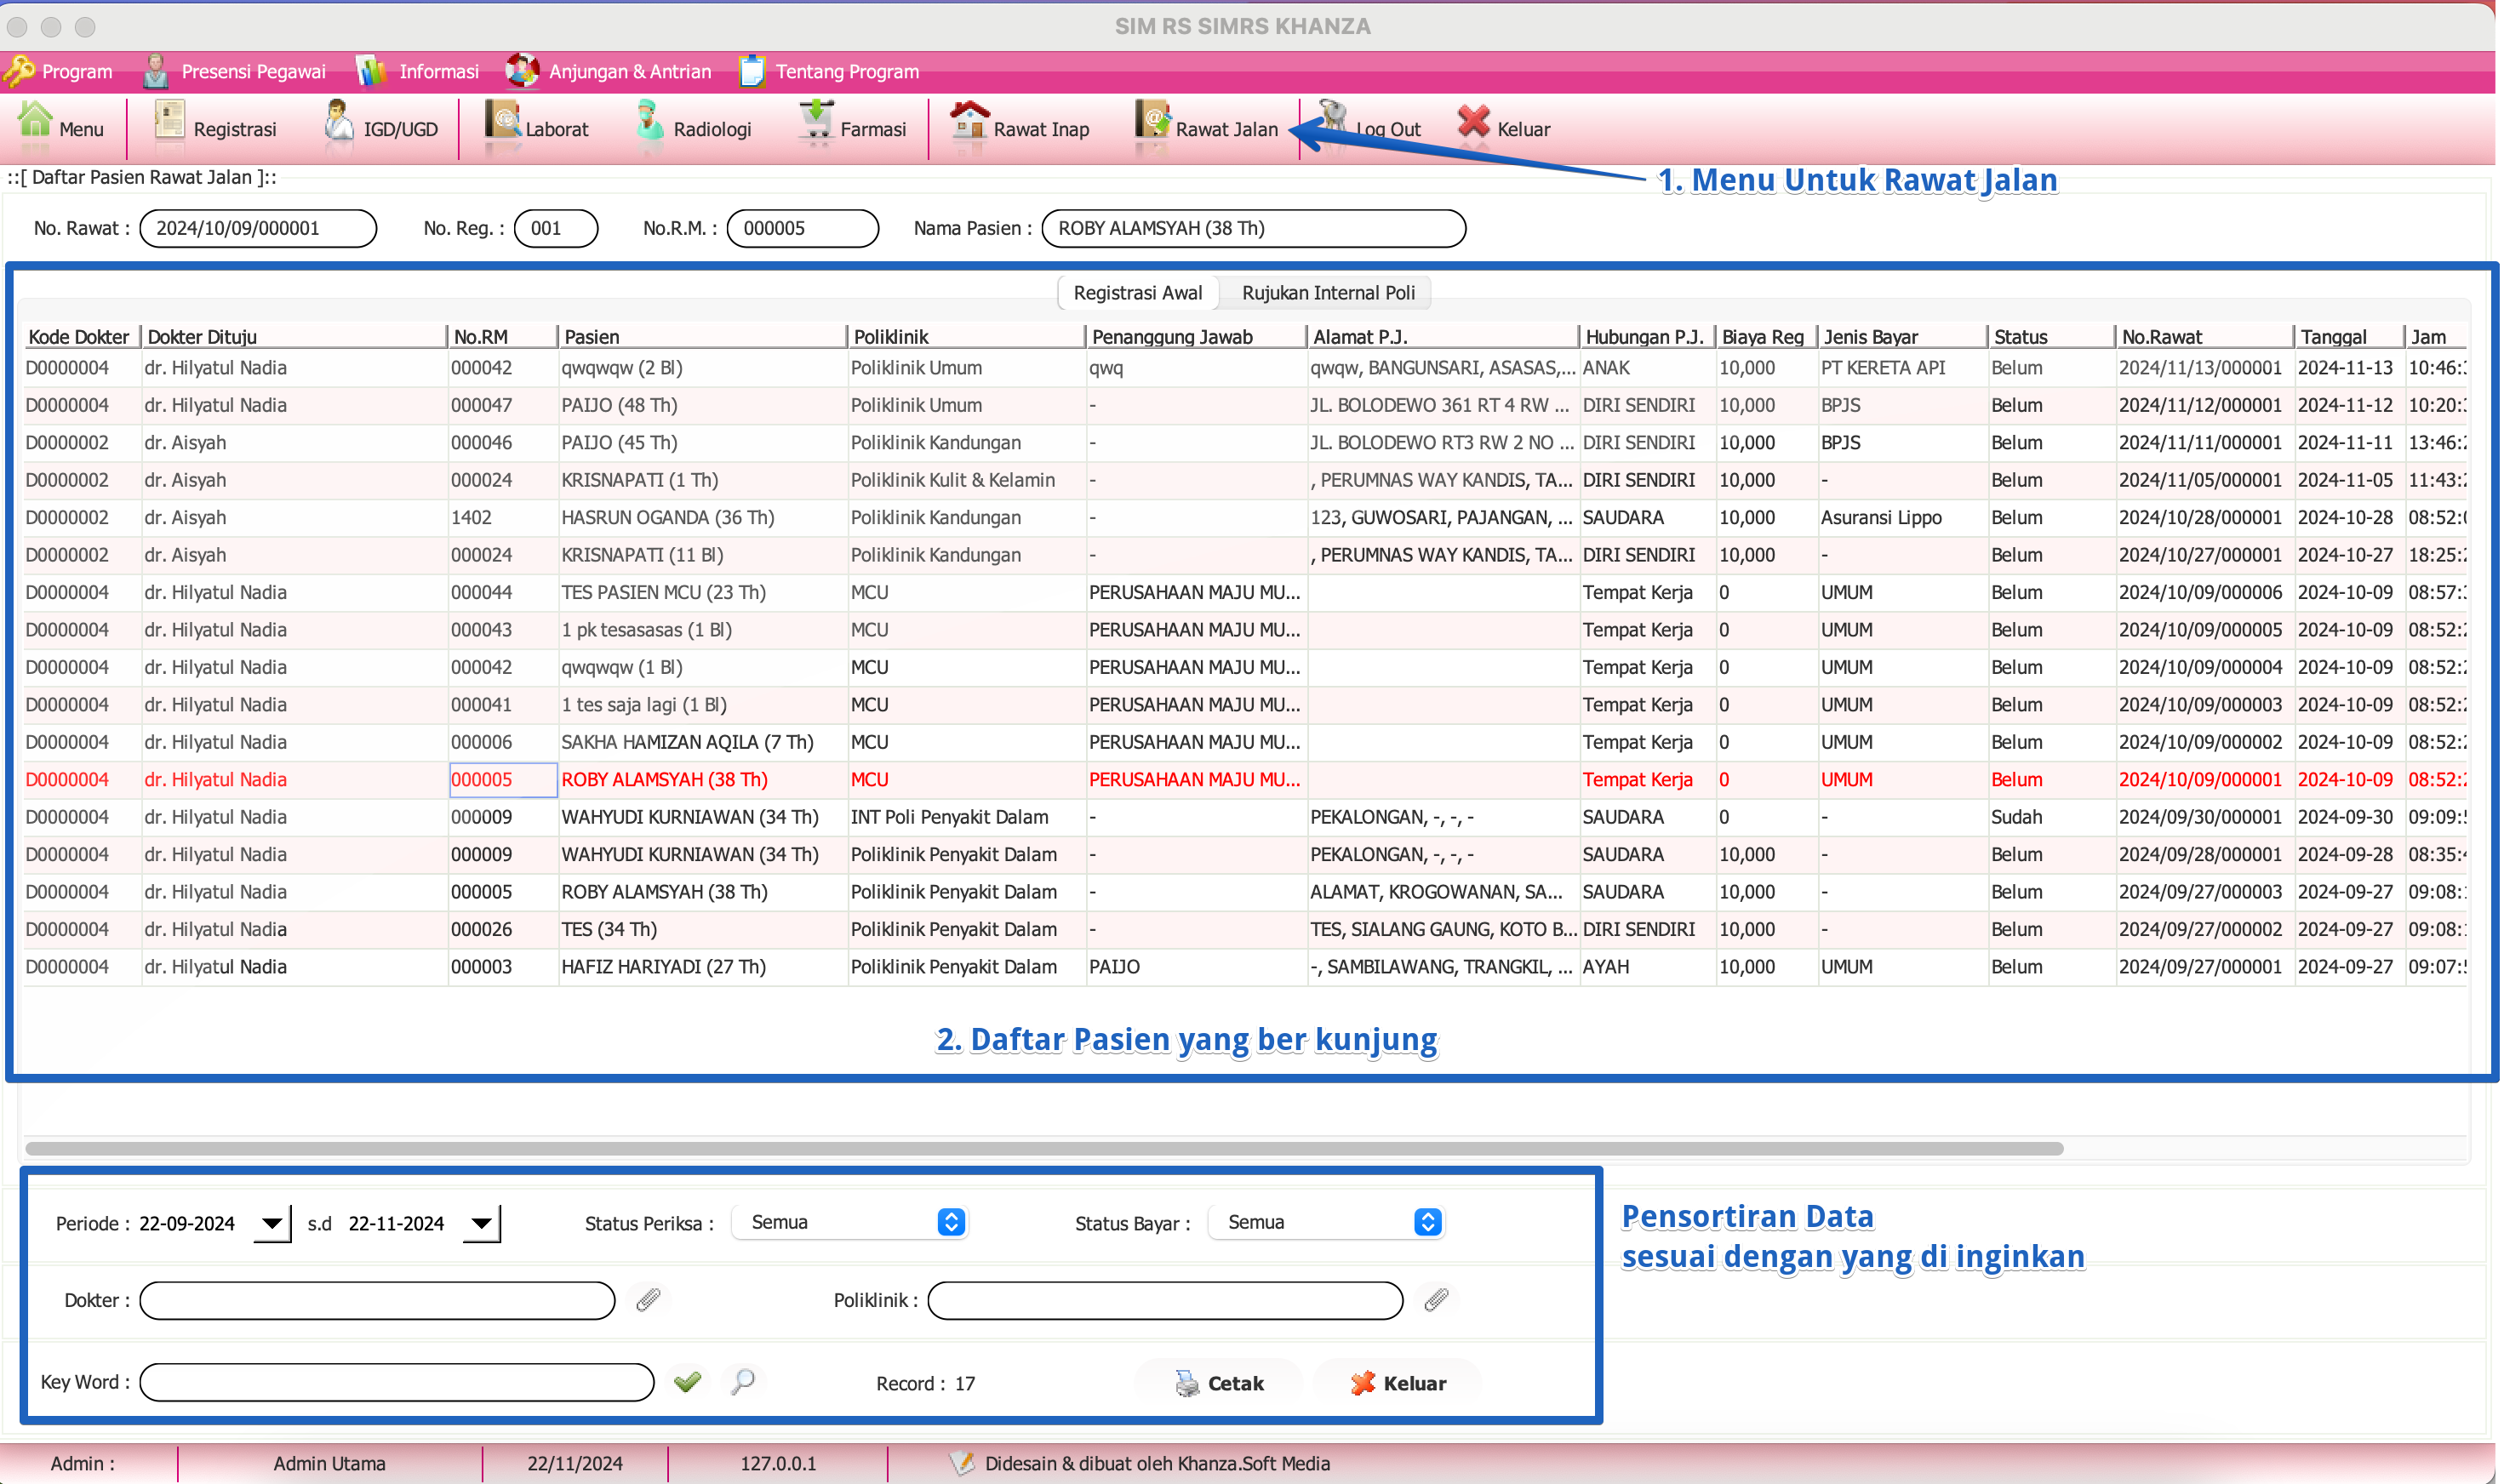The height and width of the screenshot is (1484, 2504).
Task: Select row for PAIJO (48 Th)
Action: 1244,405
